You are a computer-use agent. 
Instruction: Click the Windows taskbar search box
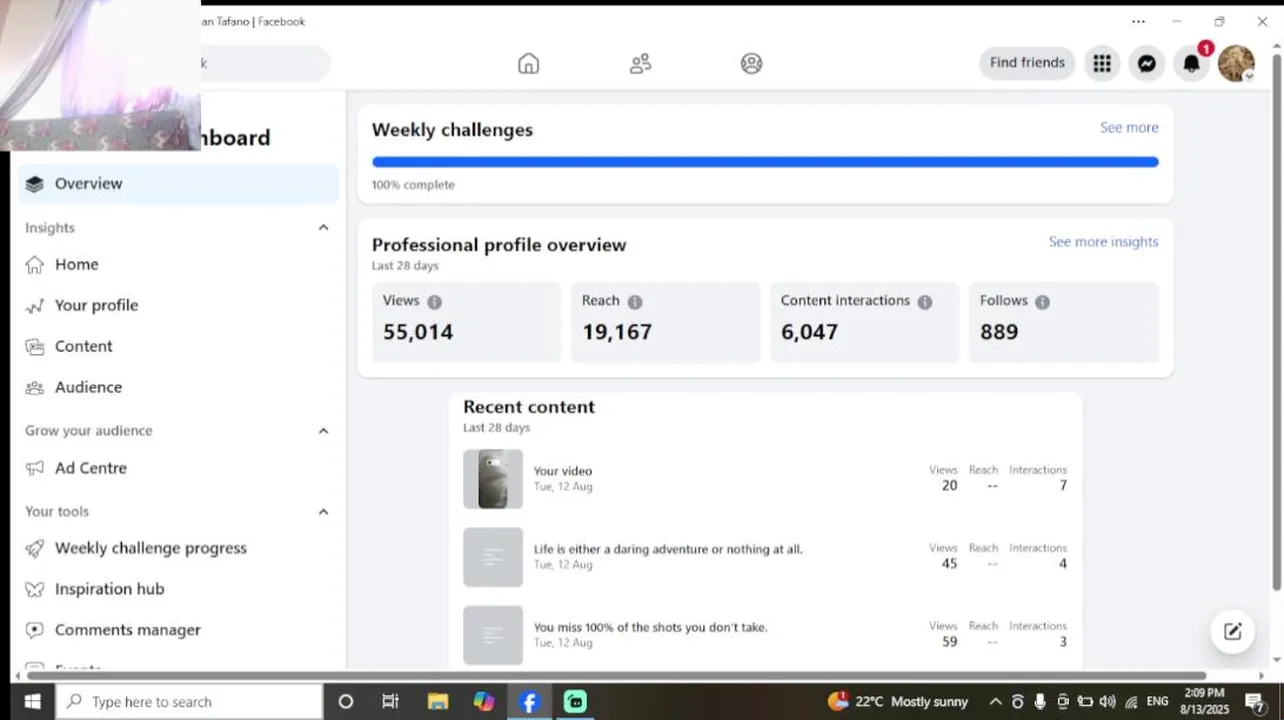coord(189,702)
